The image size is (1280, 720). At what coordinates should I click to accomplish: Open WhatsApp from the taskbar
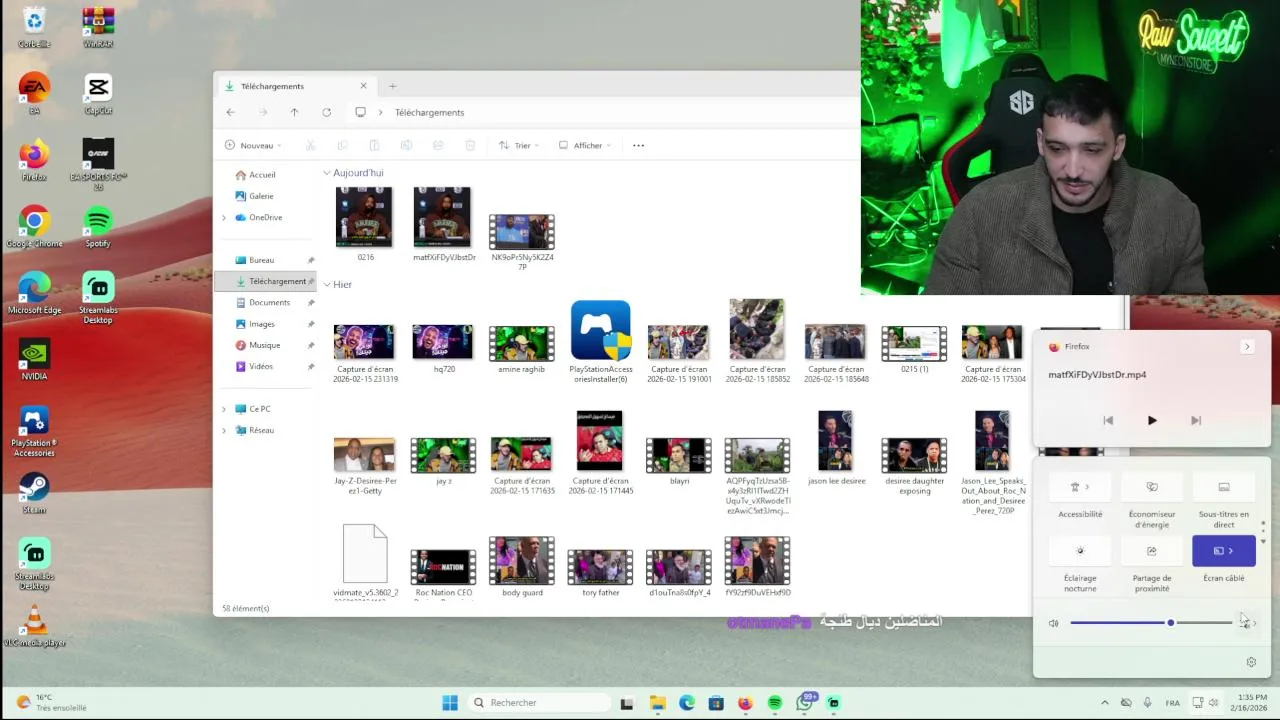pos(805,702)
